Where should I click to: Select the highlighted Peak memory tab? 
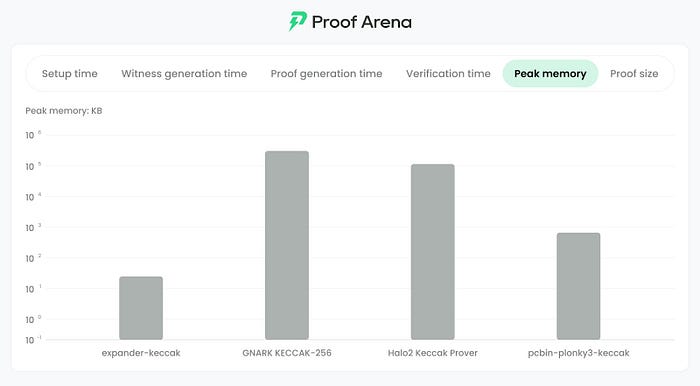550,74
